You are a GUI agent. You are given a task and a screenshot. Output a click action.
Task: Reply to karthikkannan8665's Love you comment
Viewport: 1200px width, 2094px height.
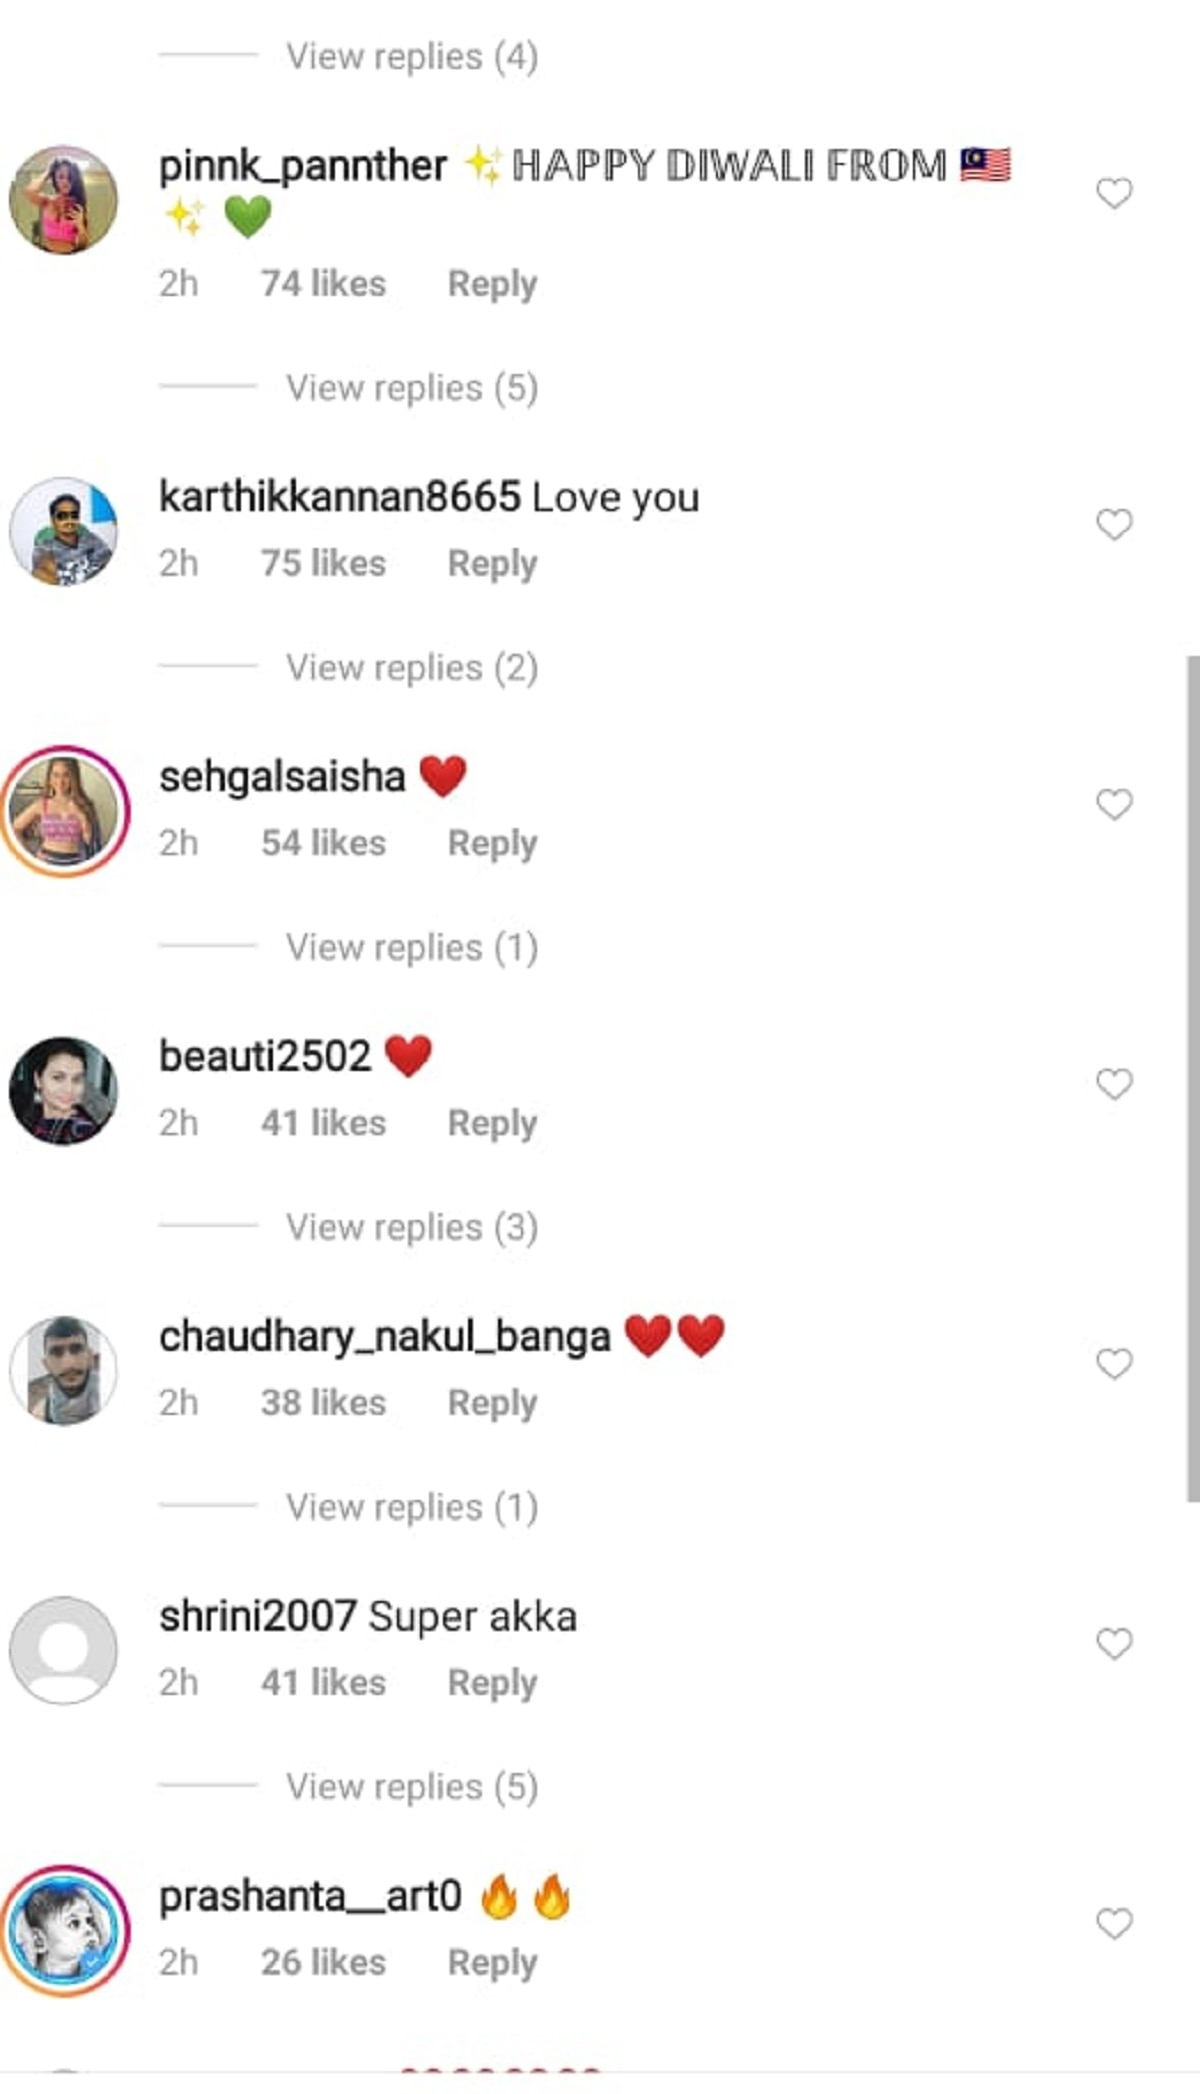tap(492, 564)
